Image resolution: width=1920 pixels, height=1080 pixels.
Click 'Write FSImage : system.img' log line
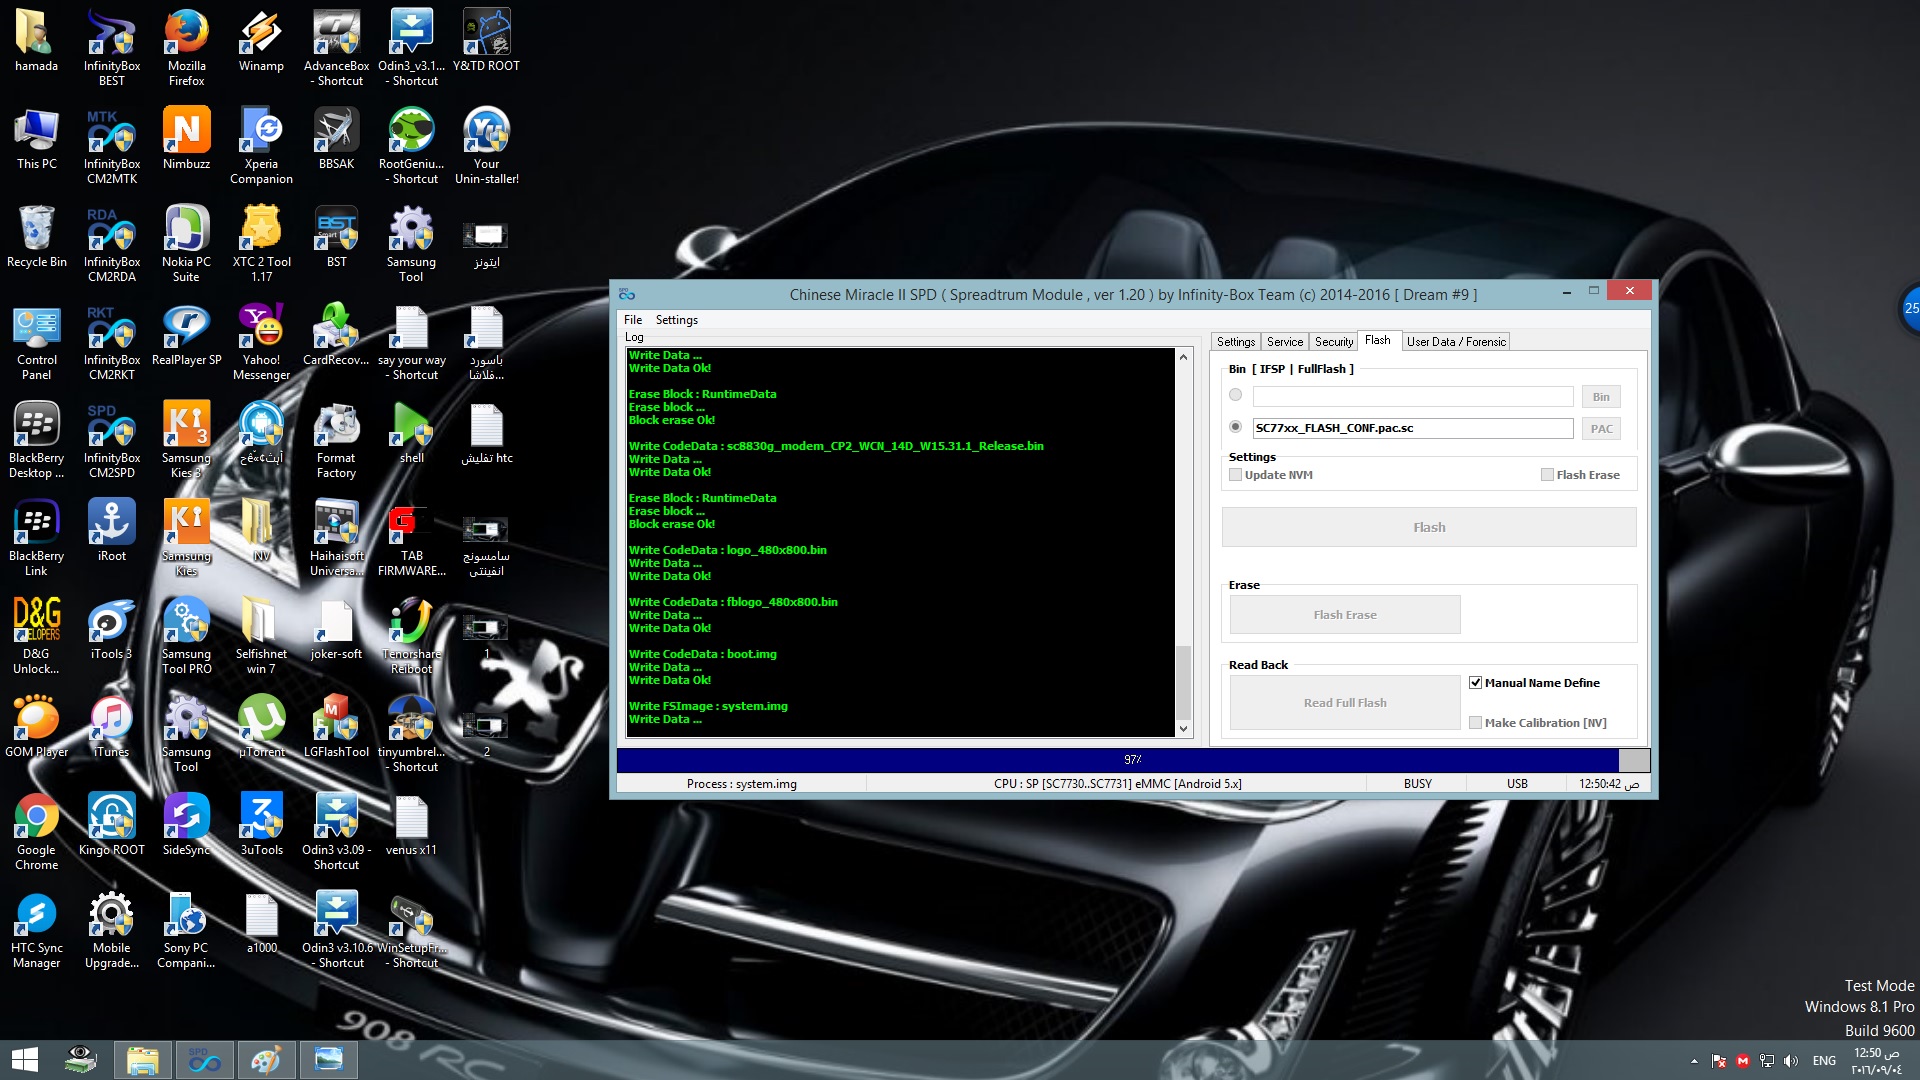(708, 706)
